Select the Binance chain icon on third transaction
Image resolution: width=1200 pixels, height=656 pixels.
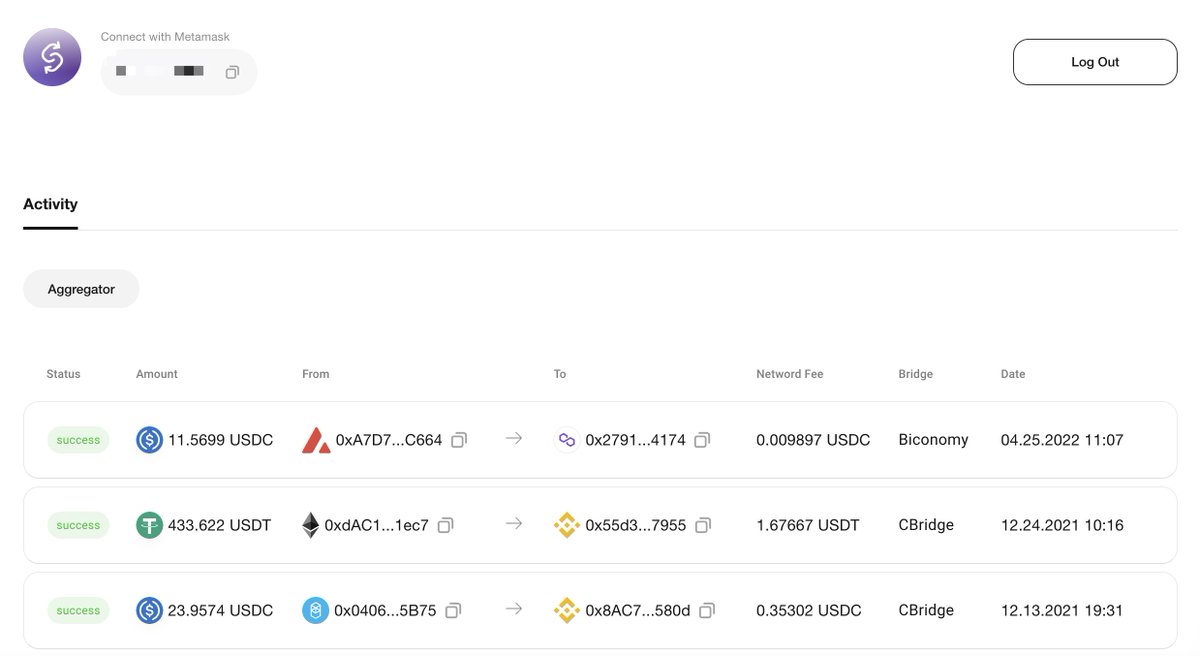[316, 610]
